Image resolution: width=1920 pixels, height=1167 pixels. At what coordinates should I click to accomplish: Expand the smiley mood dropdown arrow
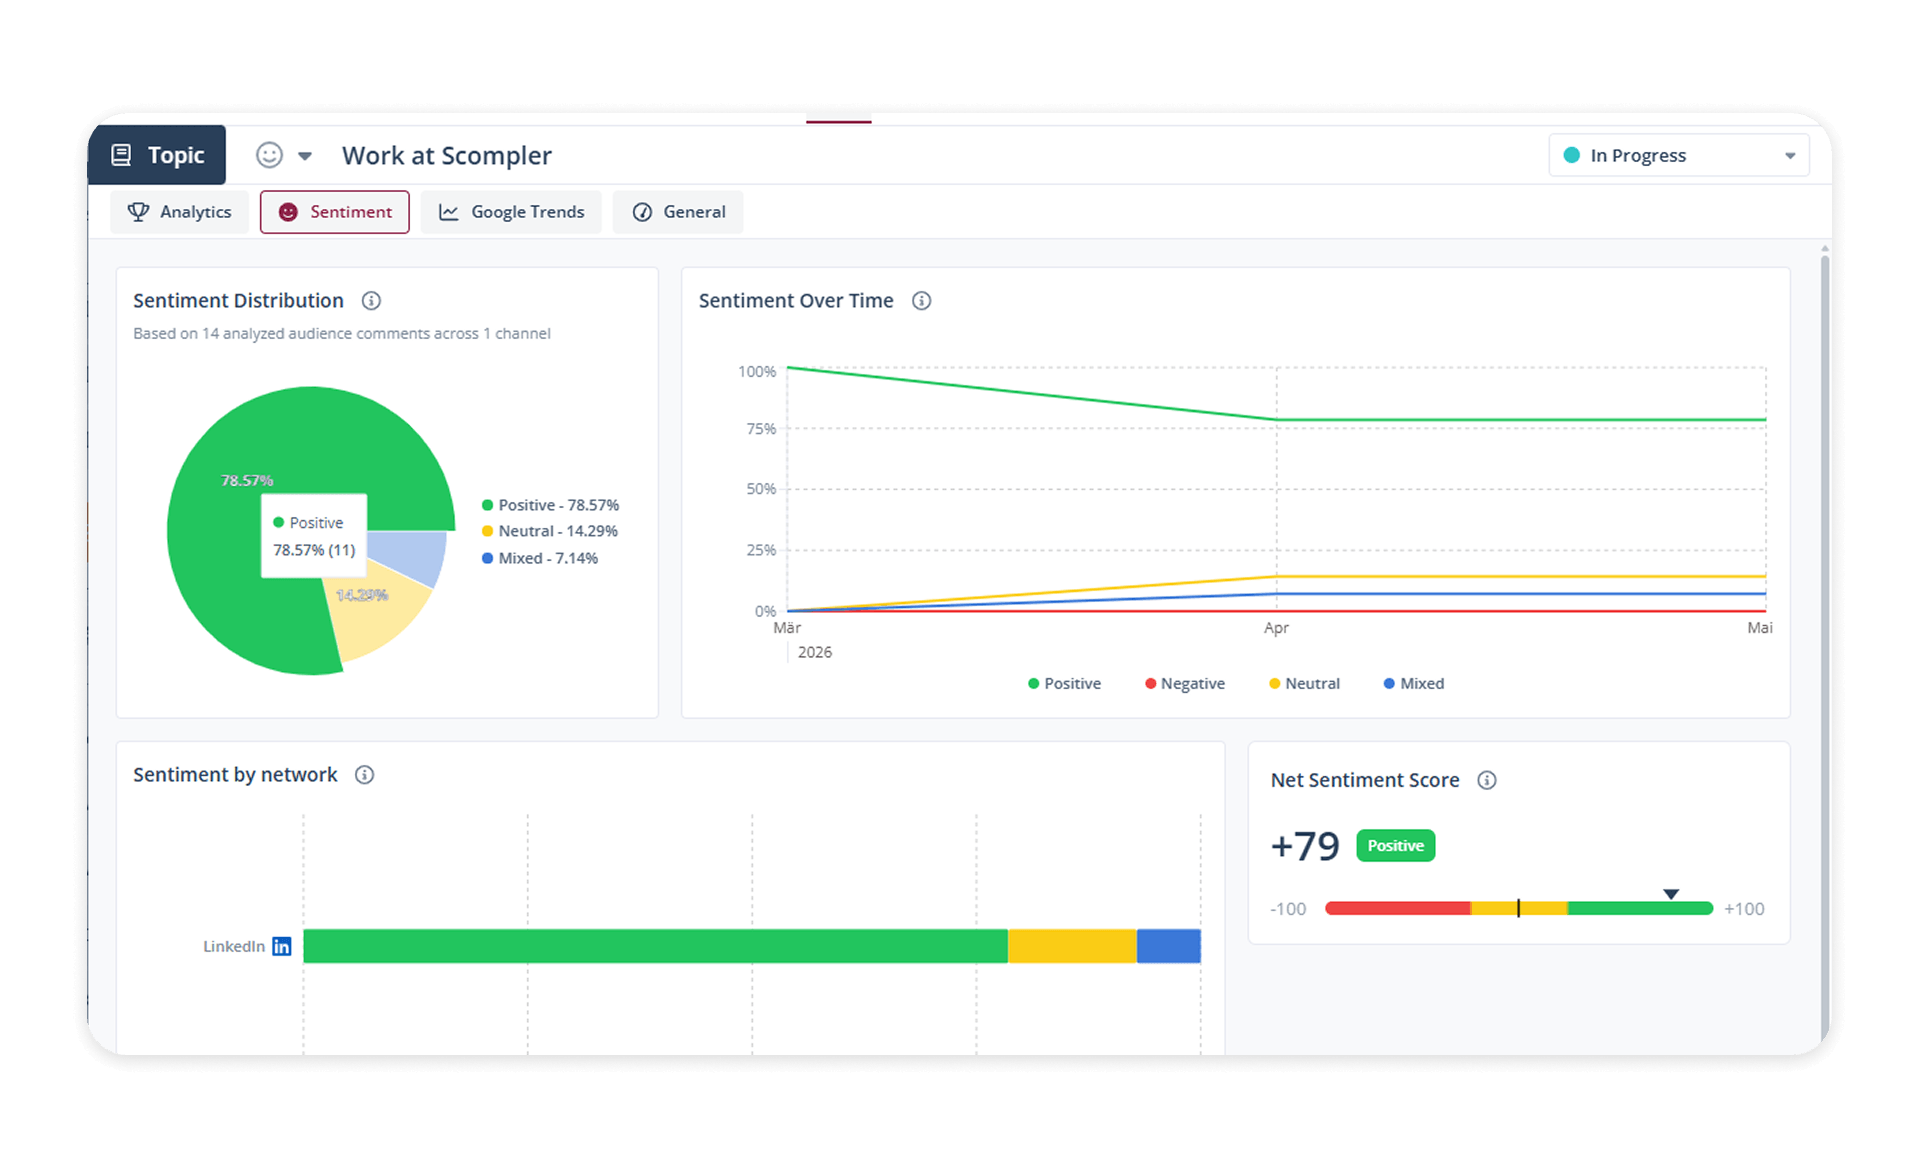305,156
